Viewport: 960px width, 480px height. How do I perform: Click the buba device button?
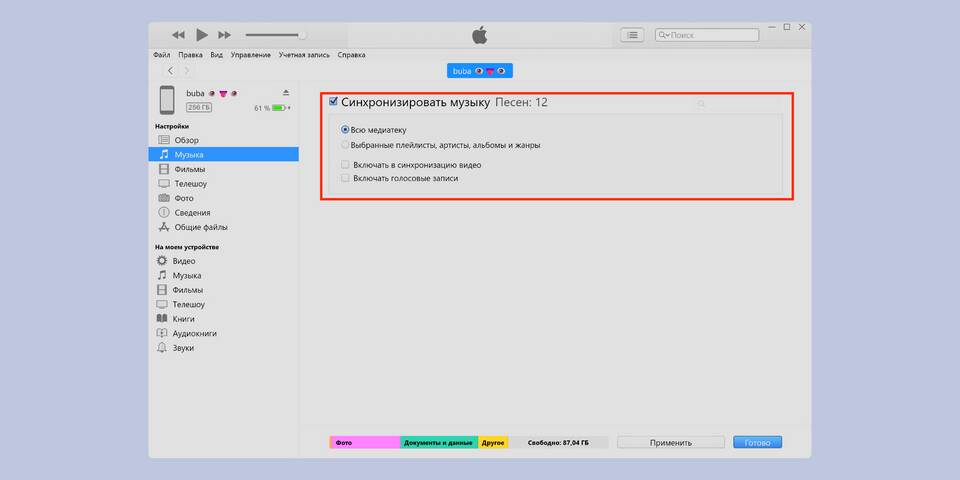(479, 71)
